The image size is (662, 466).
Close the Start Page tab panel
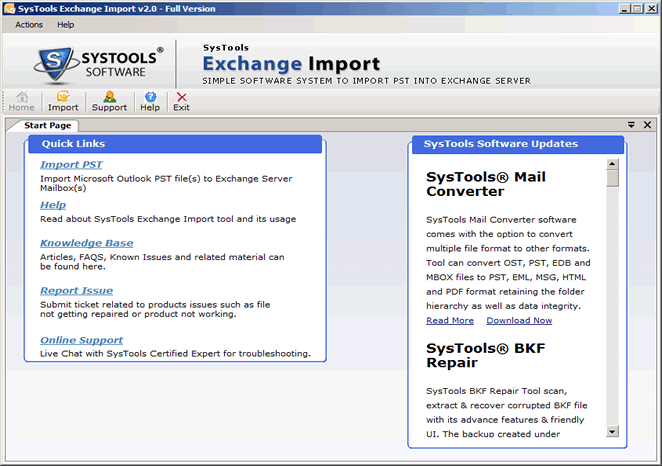tap(647, 125)
